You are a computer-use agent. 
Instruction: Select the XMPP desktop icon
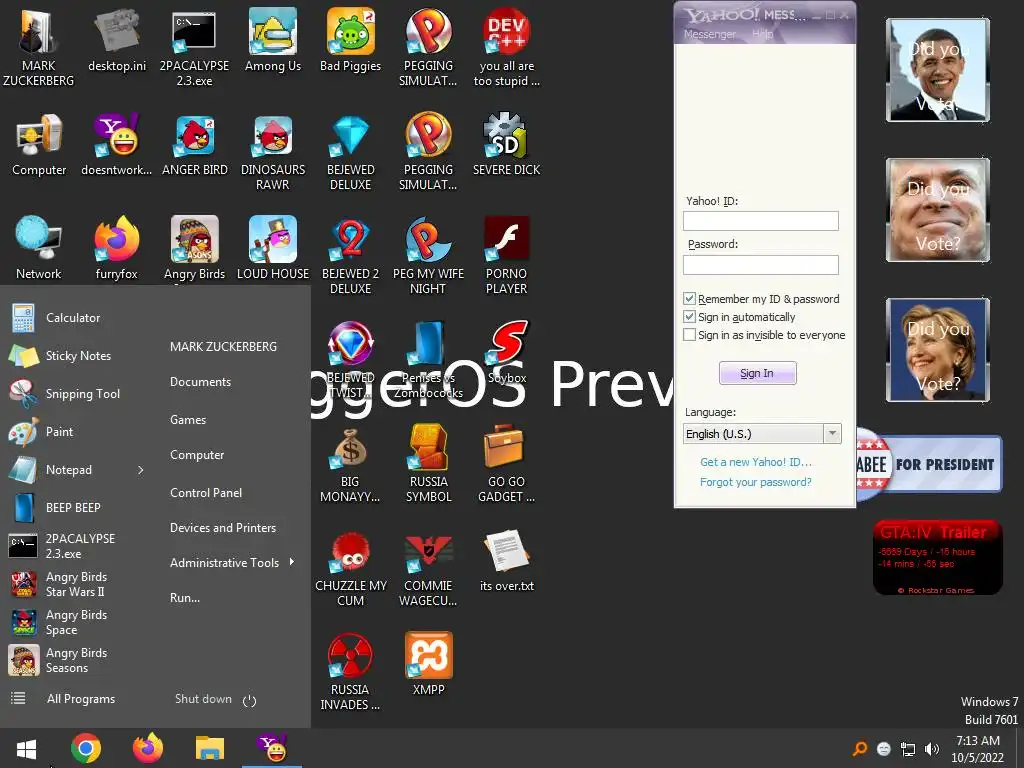click(428, 665)
